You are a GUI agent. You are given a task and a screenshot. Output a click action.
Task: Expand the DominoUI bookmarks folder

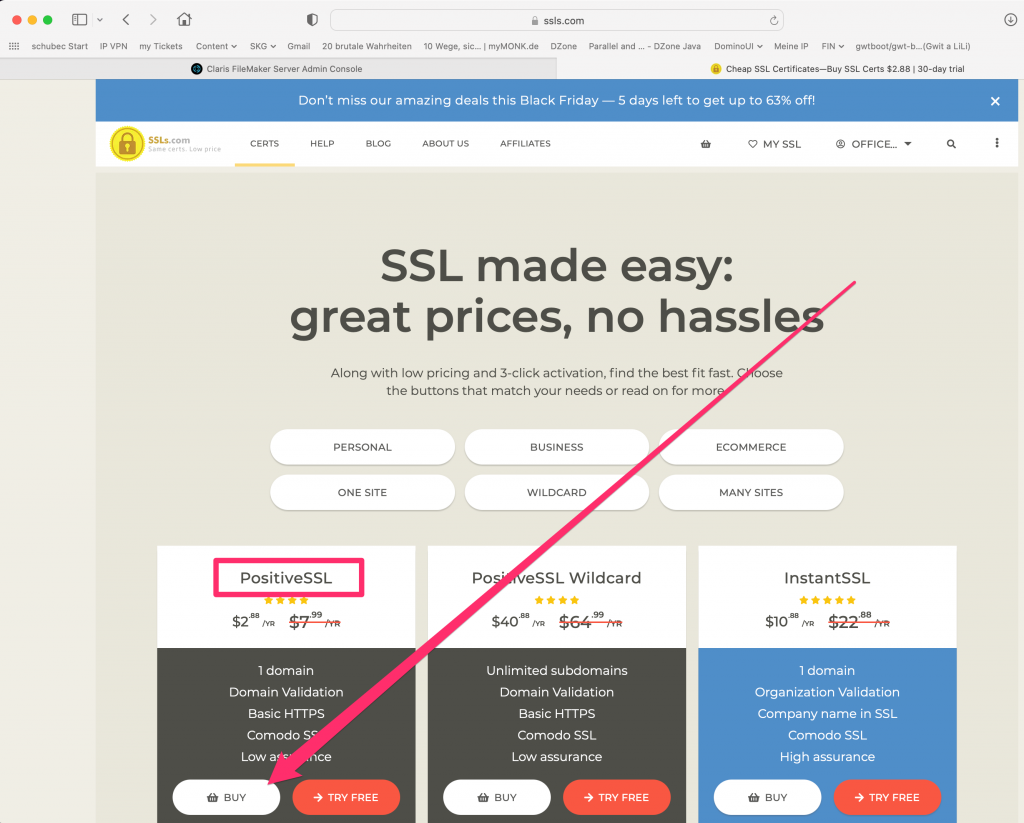[738, 46]
